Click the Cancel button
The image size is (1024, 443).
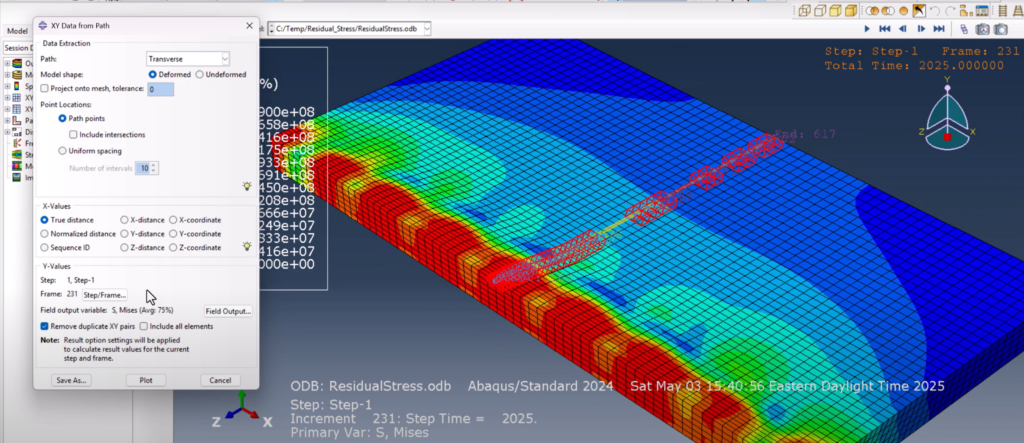point(220,380)
